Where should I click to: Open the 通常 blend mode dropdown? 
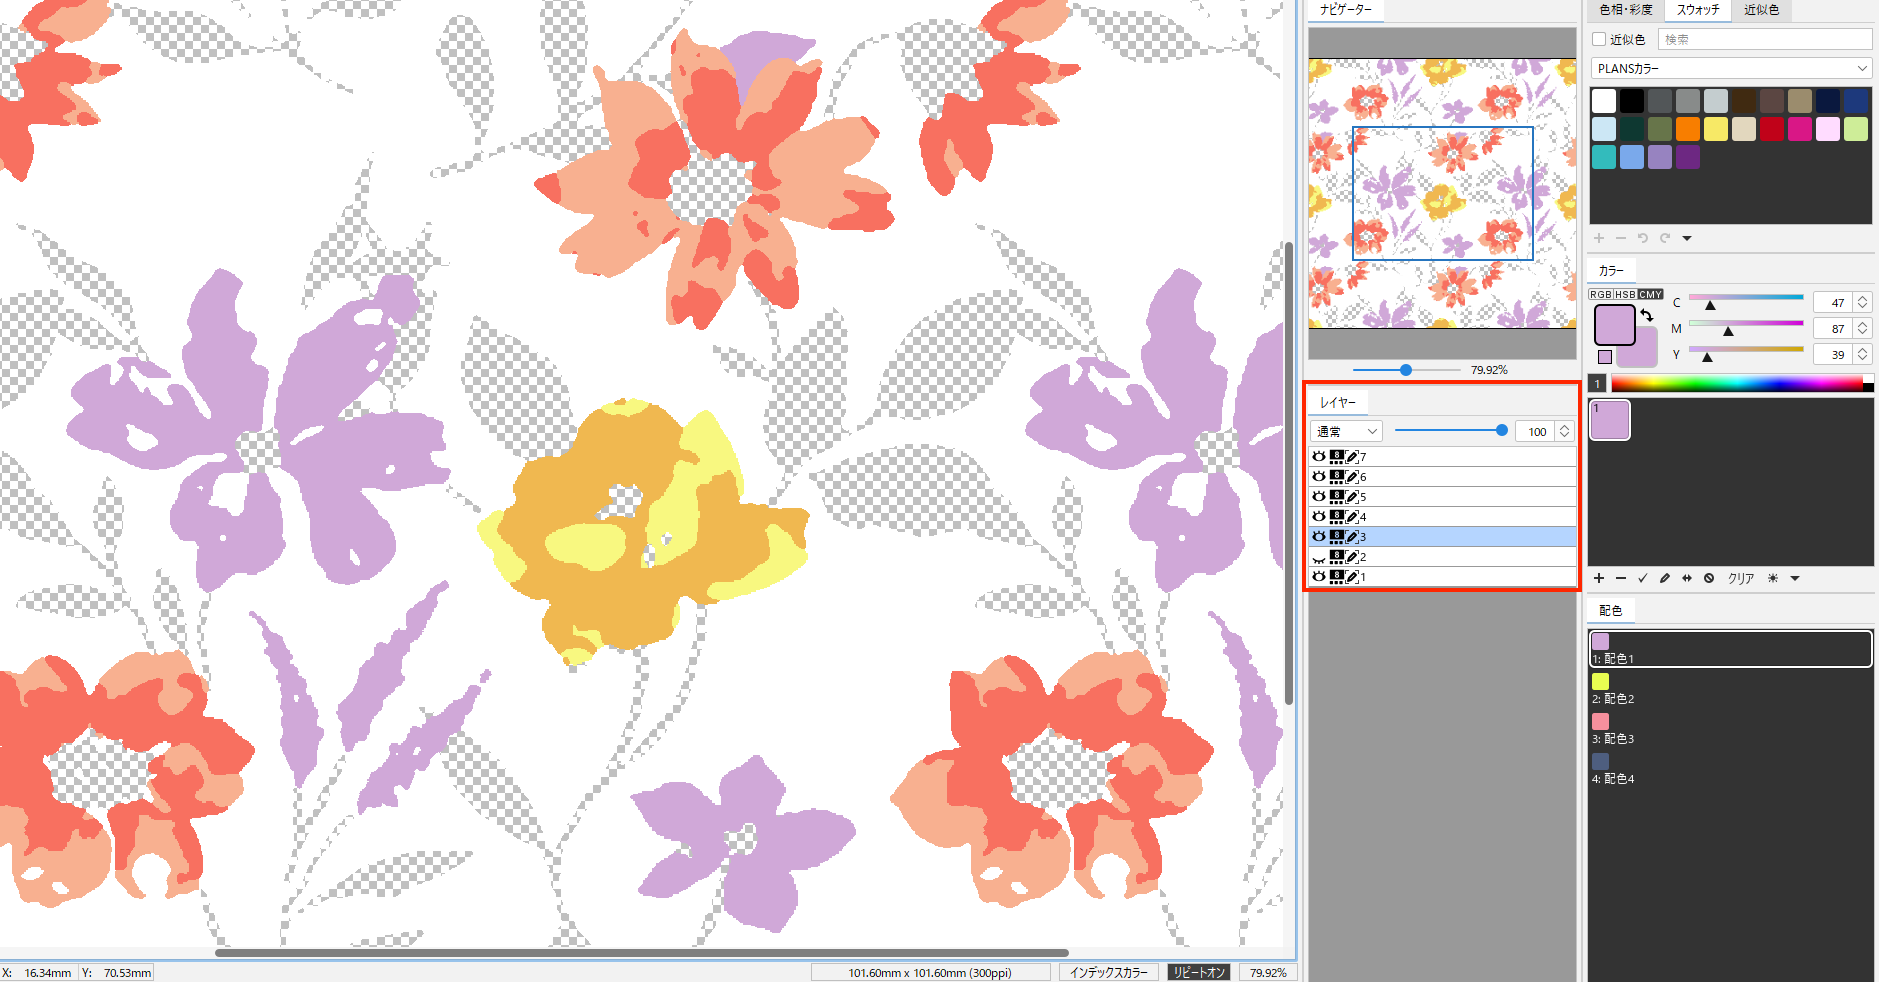[x=1346, y=431]
